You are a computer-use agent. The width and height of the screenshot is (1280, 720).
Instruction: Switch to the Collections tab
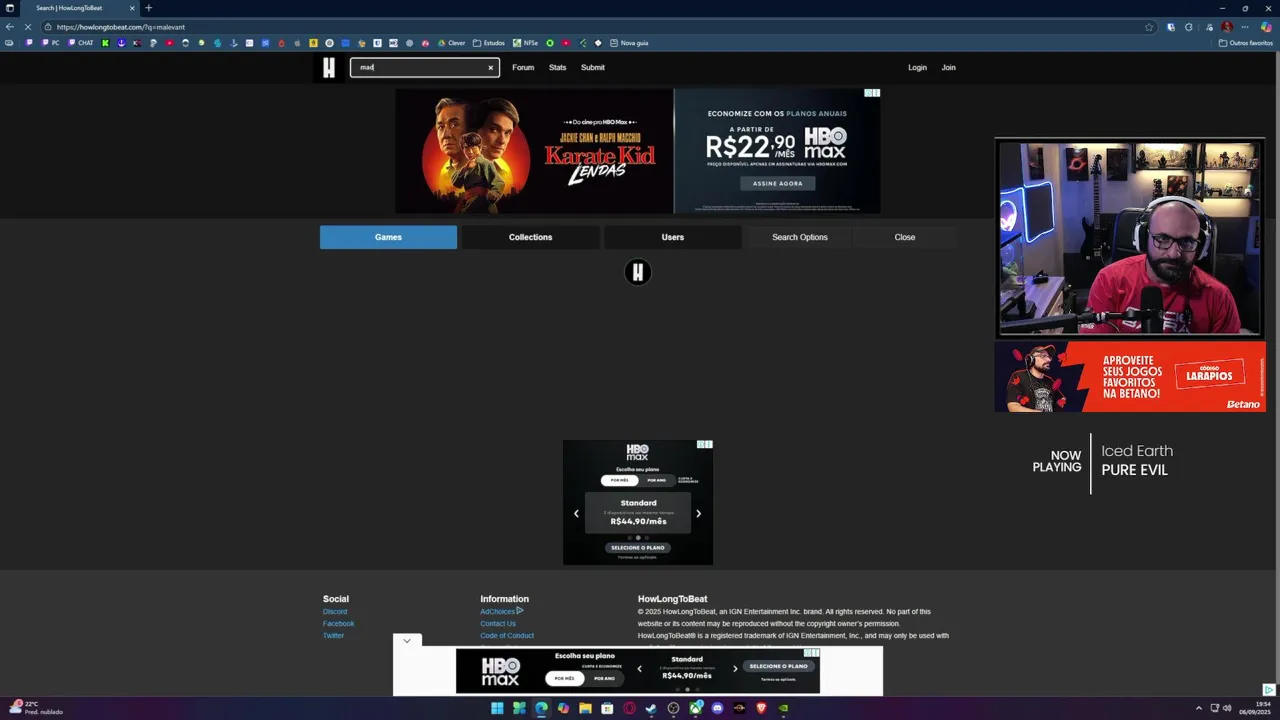click(x=530, y=237)
